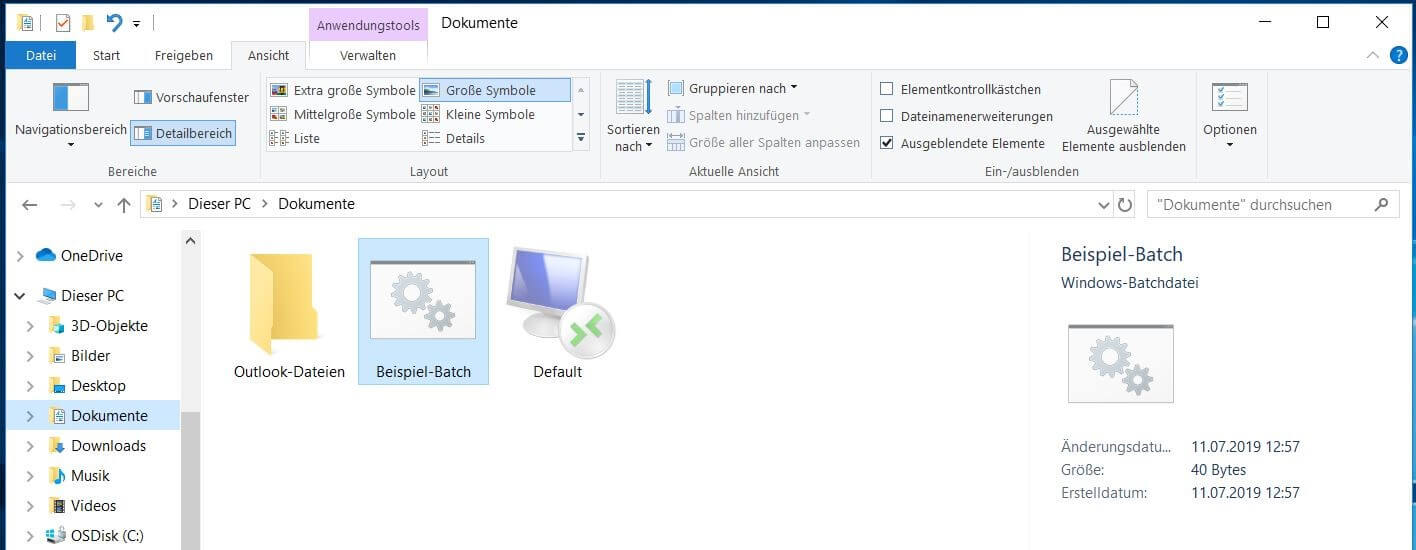Choose Mittelgroße Symbole layout
Viewport: 1416px width, 550px height.
coord(343,114)
